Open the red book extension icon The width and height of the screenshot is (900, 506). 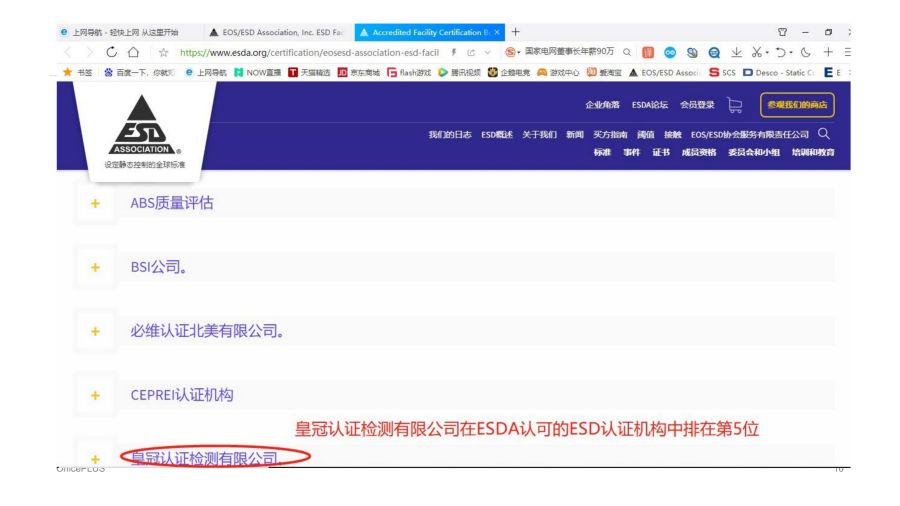pyautogui.click(x=648, y=52)
